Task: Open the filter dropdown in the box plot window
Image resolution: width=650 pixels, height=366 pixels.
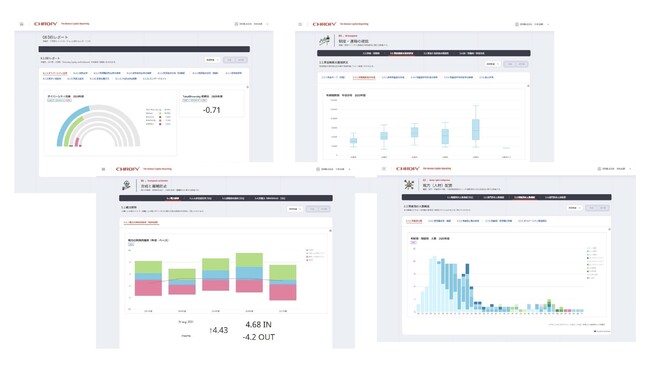Action: [492, 64]
